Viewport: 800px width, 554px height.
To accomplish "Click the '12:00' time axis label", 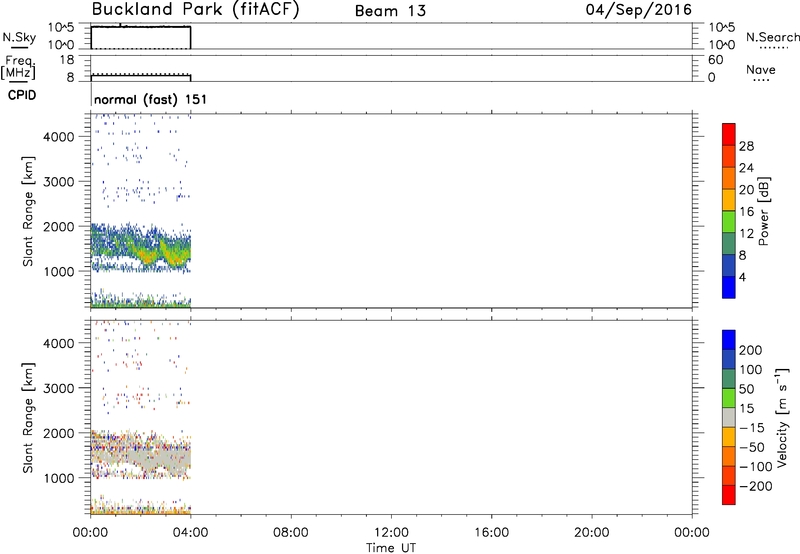I will click(391, 533).
